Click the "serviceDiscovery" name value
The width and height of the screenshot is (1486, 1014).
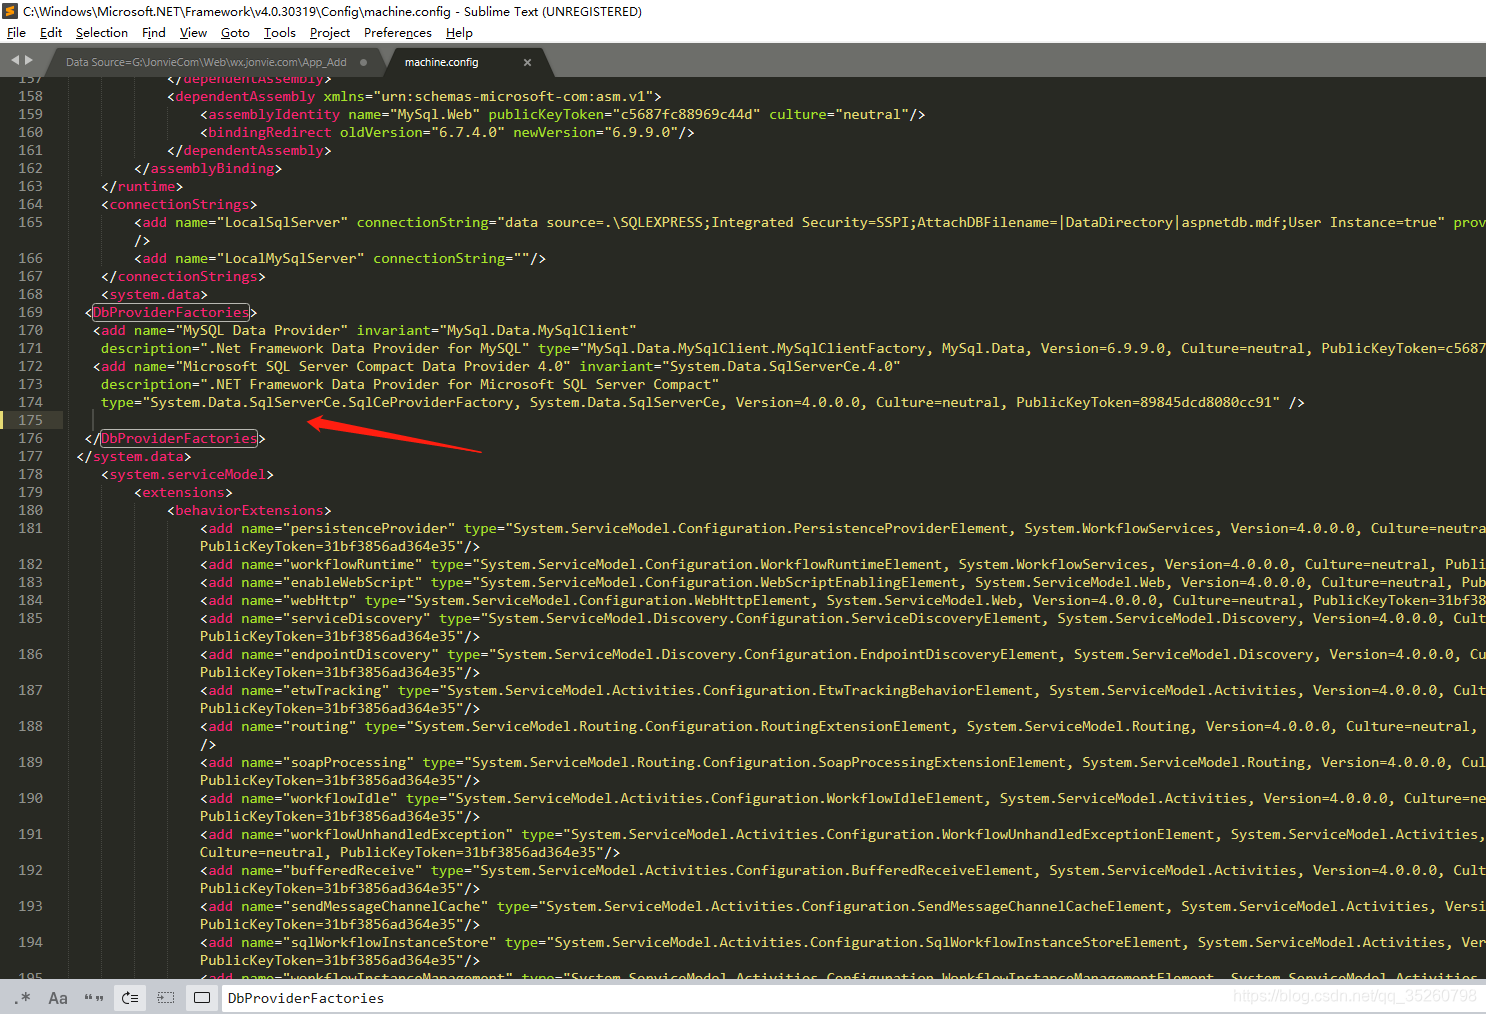[x=357, y=618]
